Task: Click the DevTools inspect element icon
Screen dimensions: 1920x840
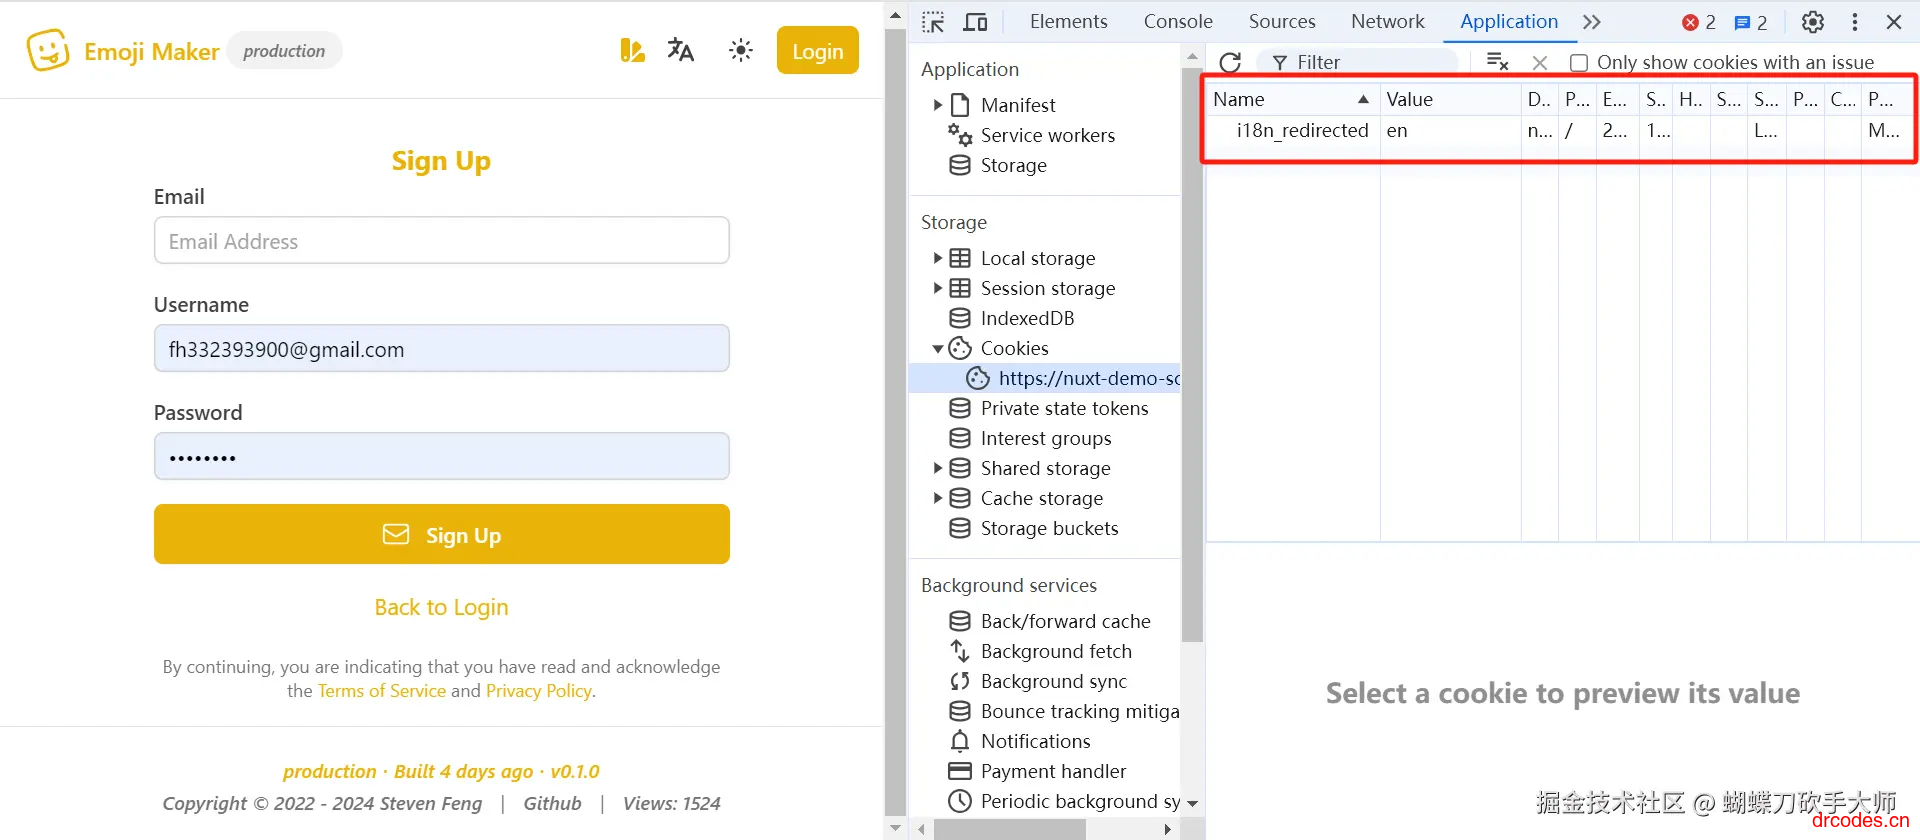Action: point(933,22)
